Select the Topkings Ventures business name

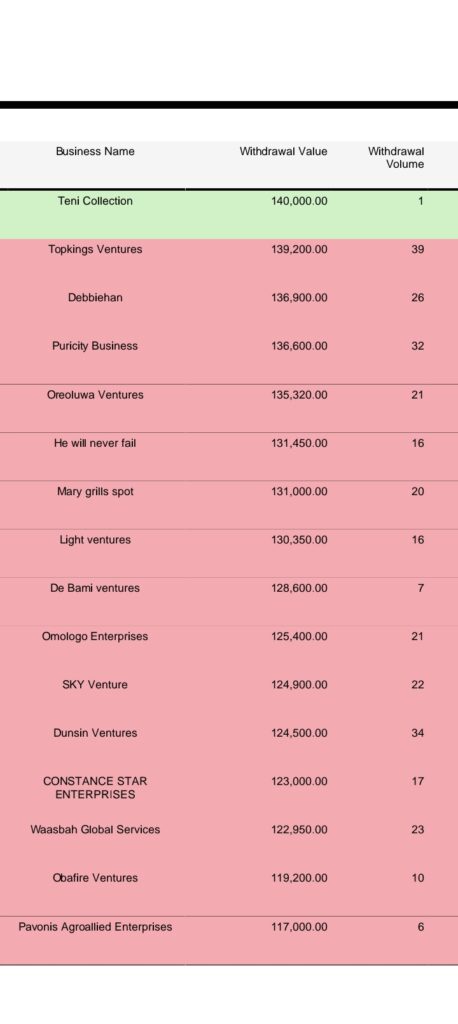coord(95,249)
